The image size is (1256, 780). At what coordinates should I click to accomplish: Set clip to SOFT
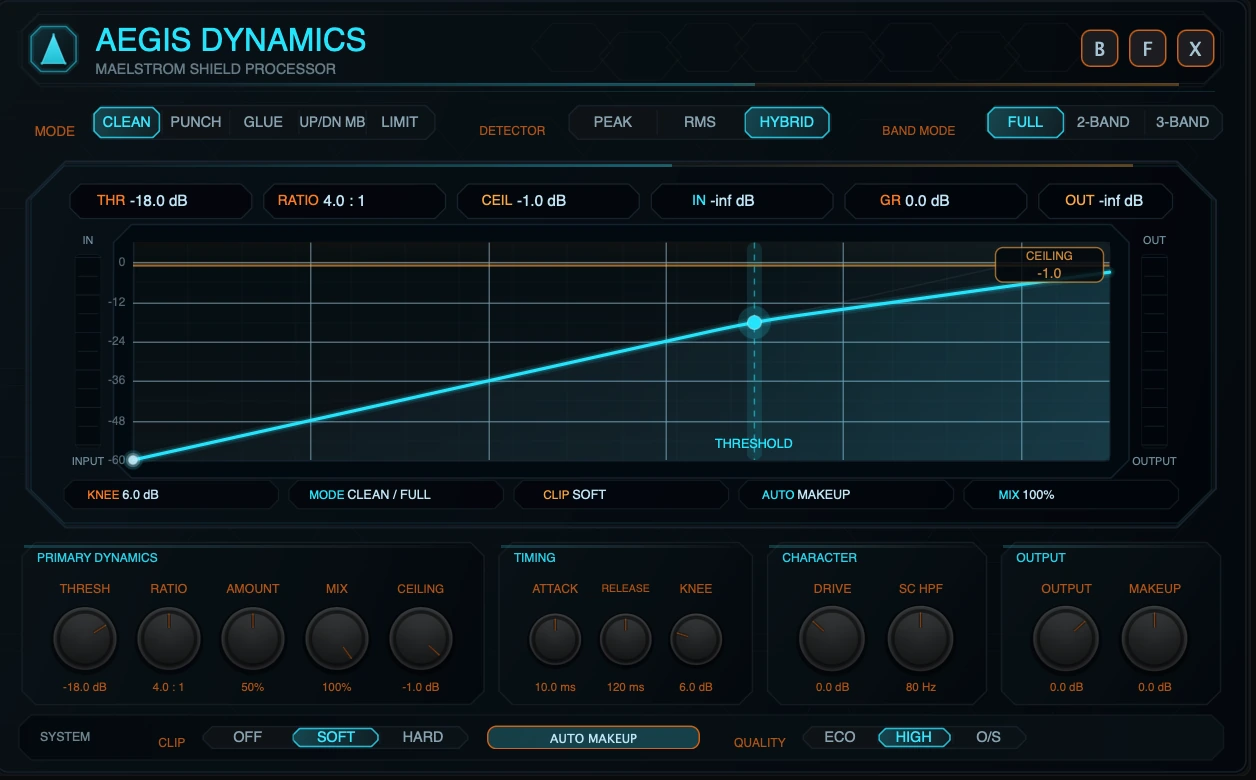pos(336,737)
